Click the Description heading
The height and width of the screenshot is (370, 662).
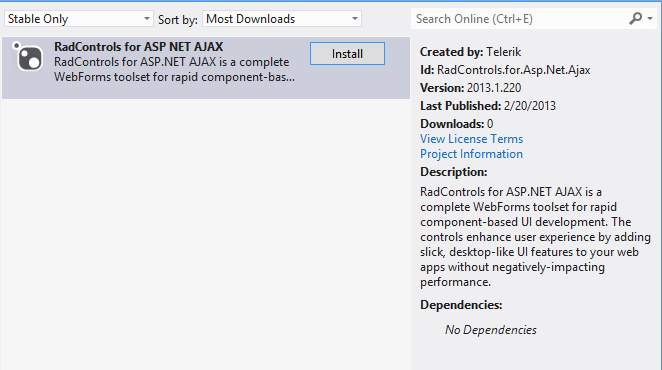[453, 172]
